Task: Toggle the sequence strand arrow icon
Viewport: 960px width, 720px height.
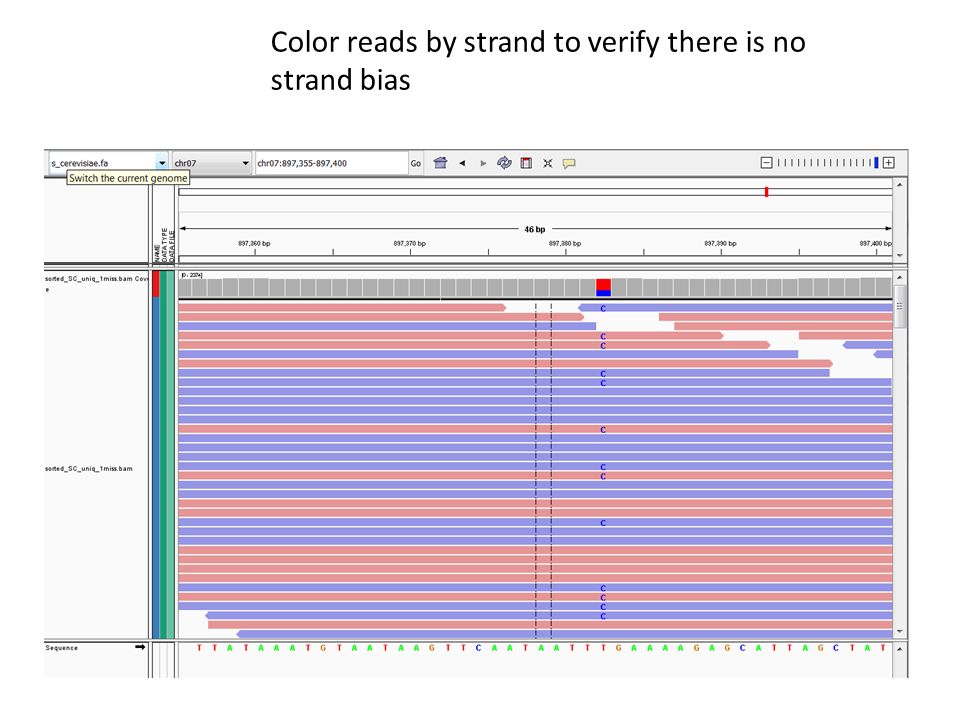Action: coord(140,647)
